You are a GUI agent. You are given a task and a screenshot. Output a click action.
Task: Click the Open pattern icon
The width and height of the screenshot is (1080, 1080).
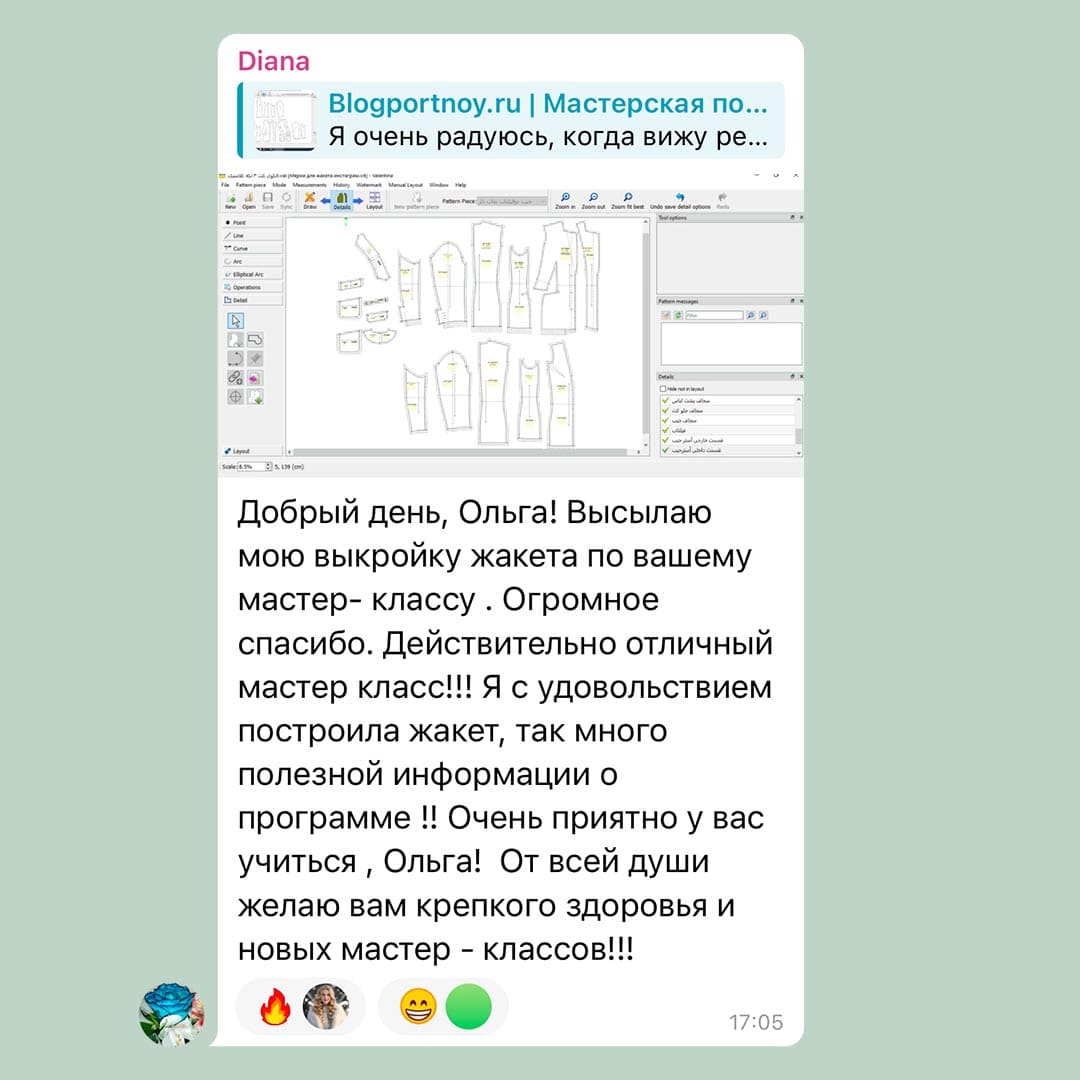point(249,200)
